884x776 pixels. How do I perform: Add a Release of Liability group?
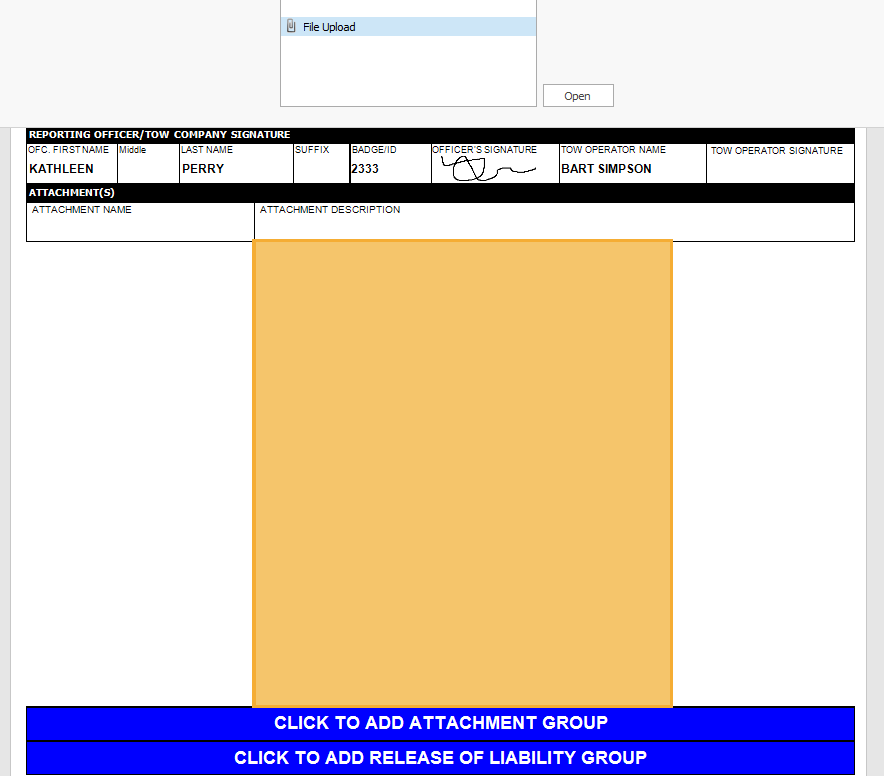440,758
